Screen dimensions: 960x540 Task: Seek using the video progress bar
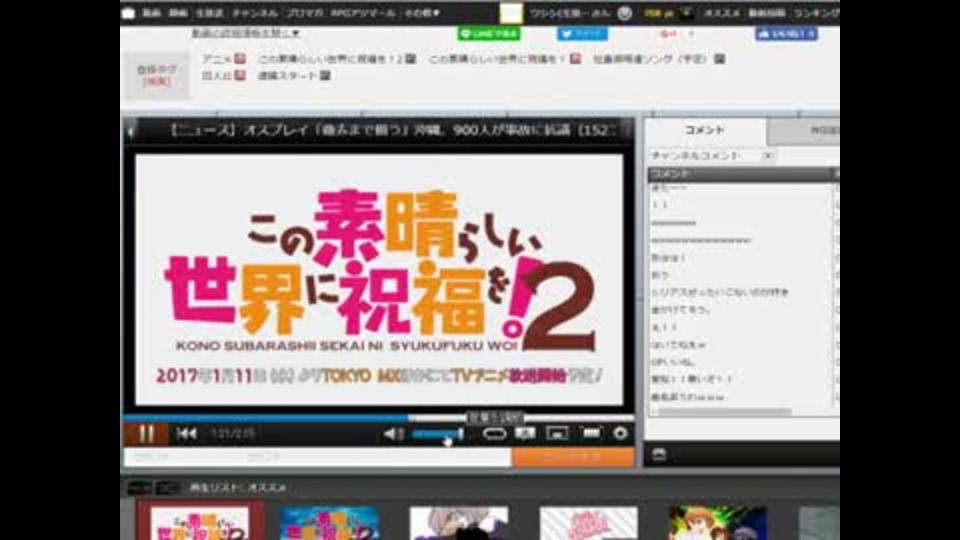click(x=378, y=418)
